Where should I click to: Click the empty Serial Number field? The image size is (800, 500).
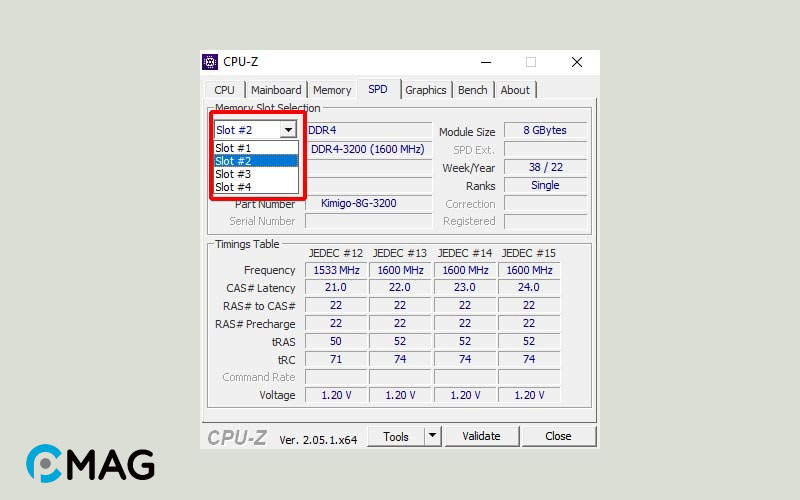pos(368,221)
